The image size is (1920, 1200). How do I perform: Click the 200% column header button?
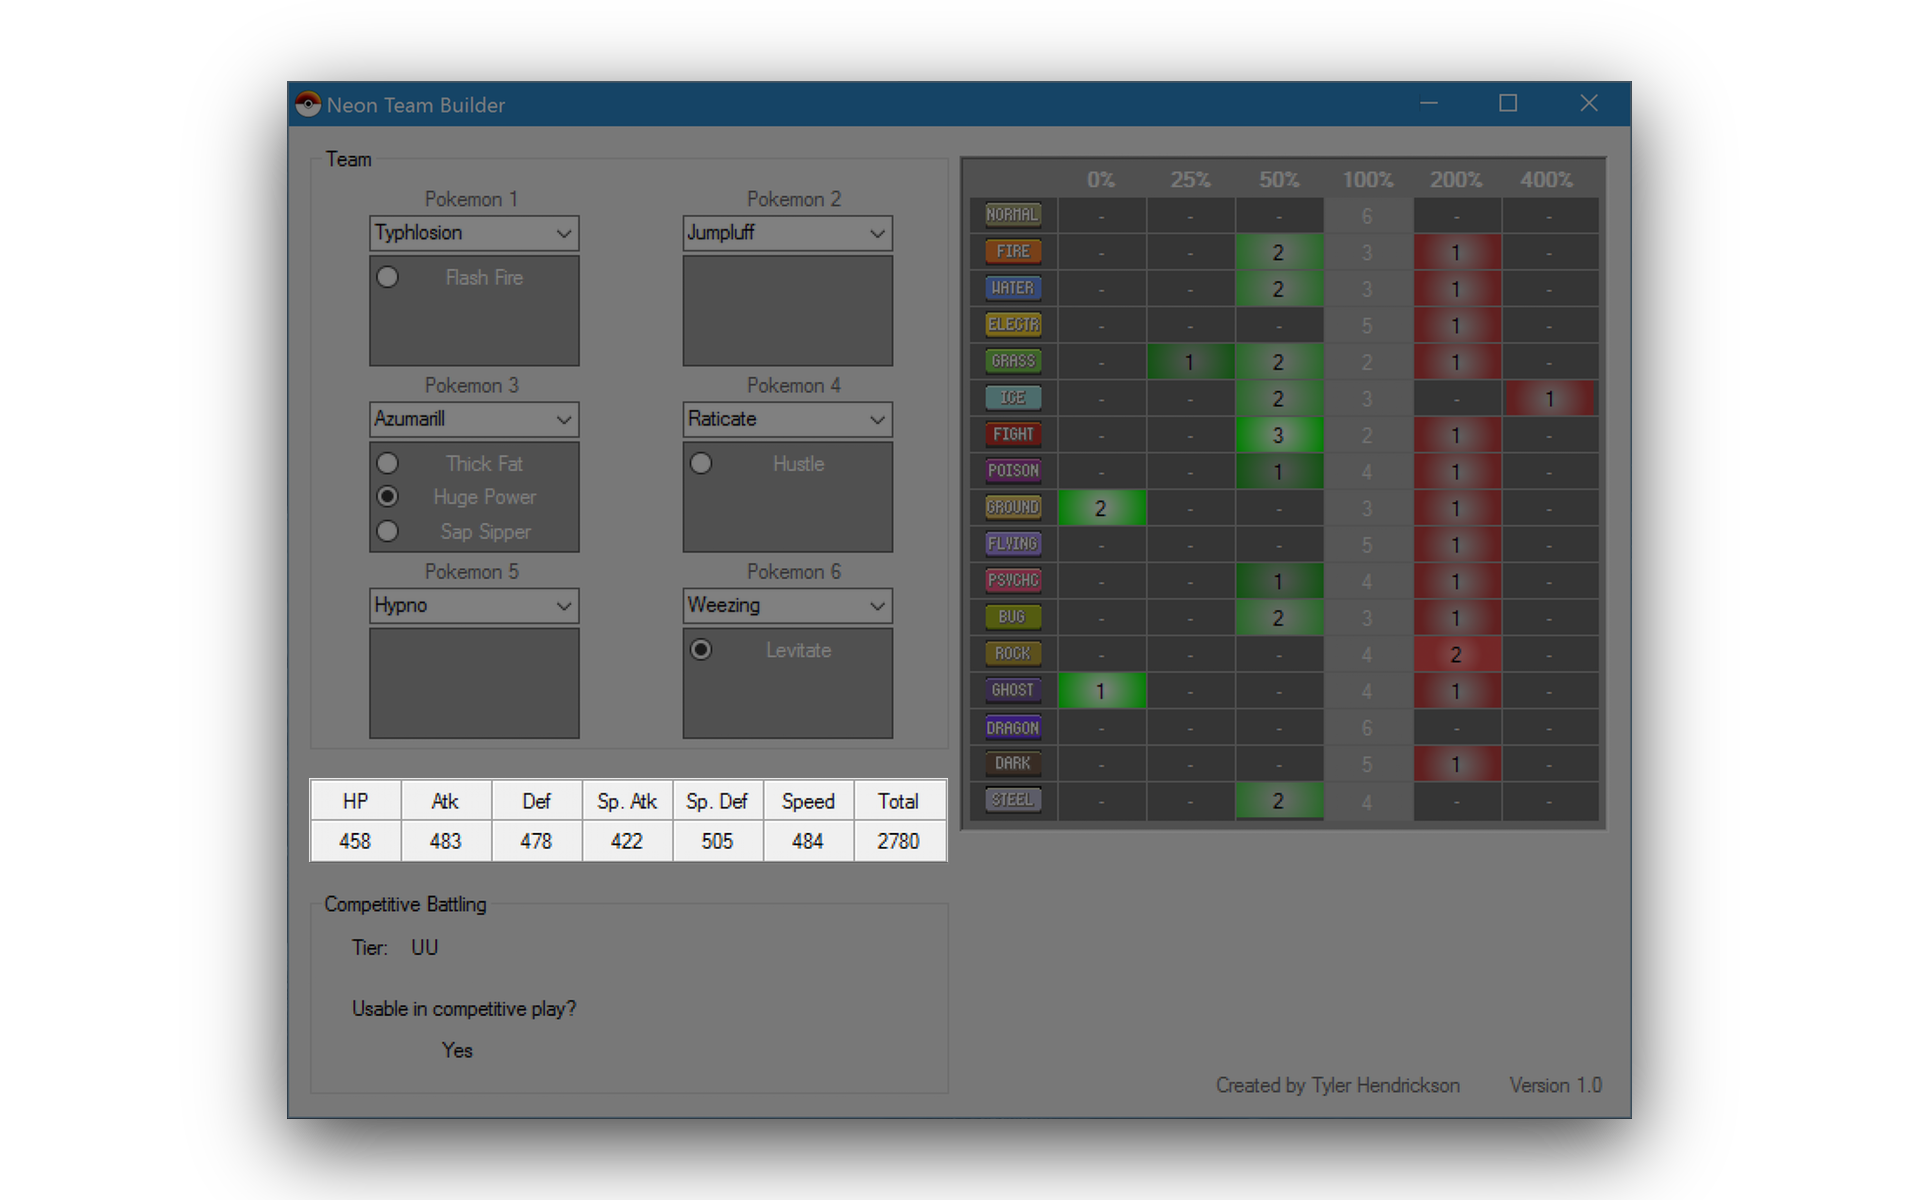1456,178
